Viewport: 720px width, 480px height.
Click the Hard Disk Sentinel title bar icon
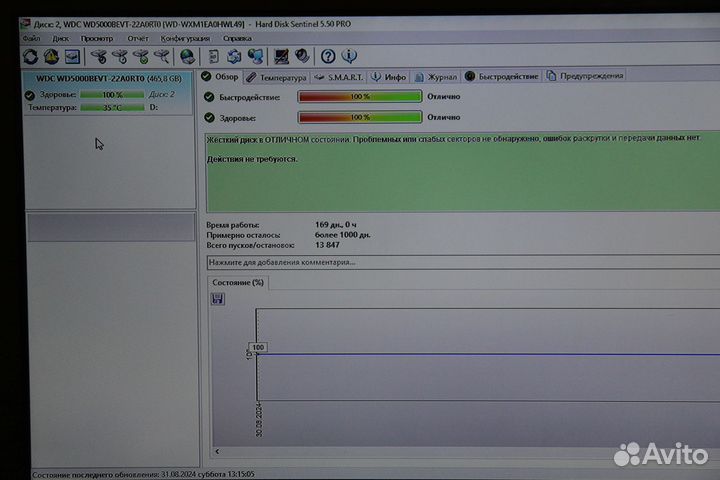25,24
